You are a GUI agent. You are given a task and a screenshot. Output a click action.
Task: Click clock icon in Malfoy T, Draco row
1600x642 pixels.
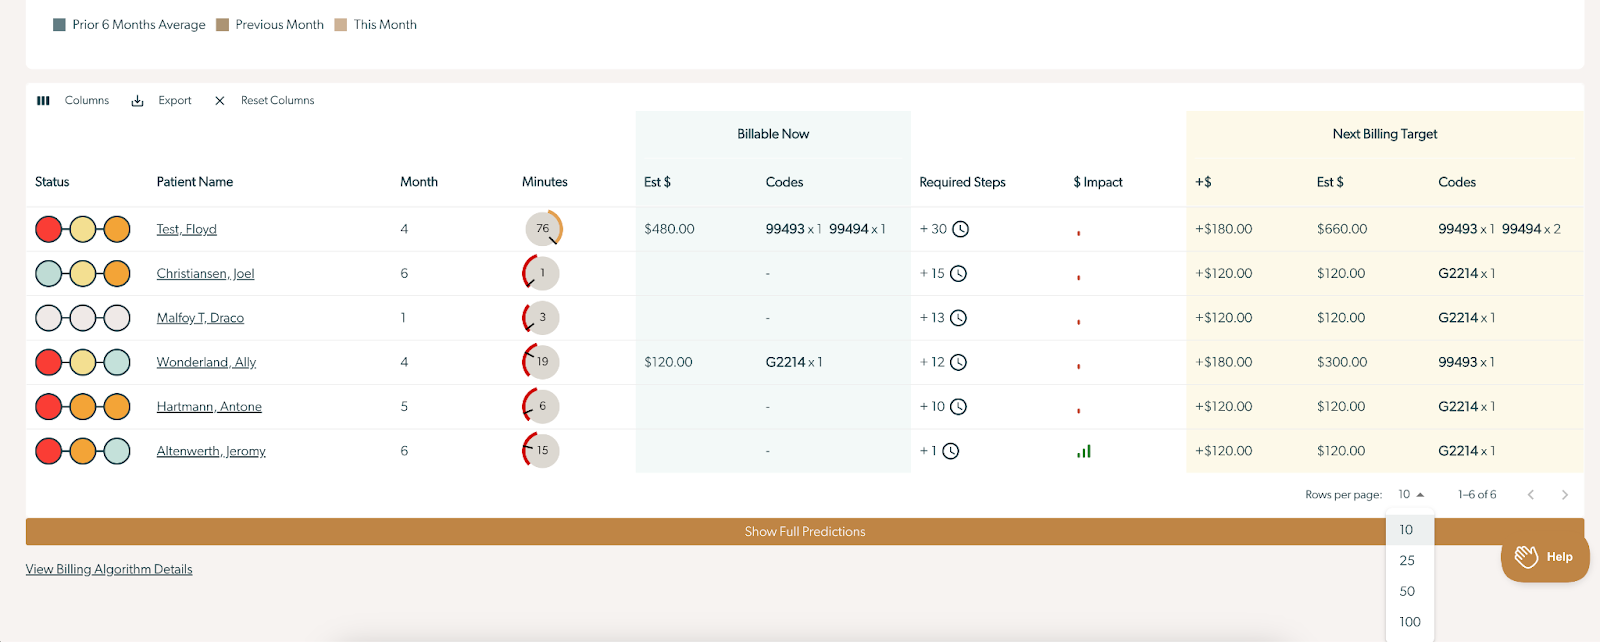958,318
